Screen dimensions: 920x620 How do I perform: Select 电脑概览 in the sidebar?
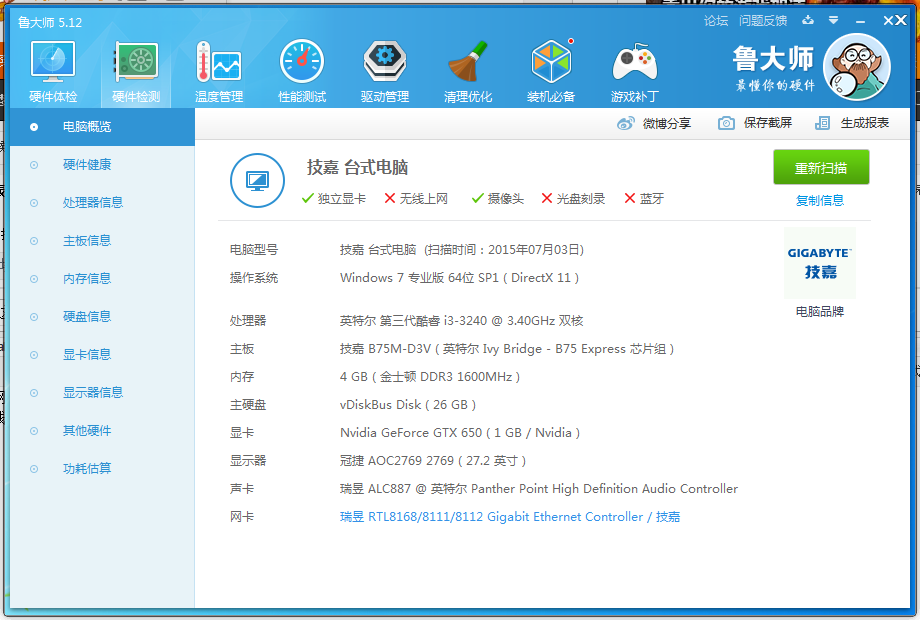coord(102,127)
